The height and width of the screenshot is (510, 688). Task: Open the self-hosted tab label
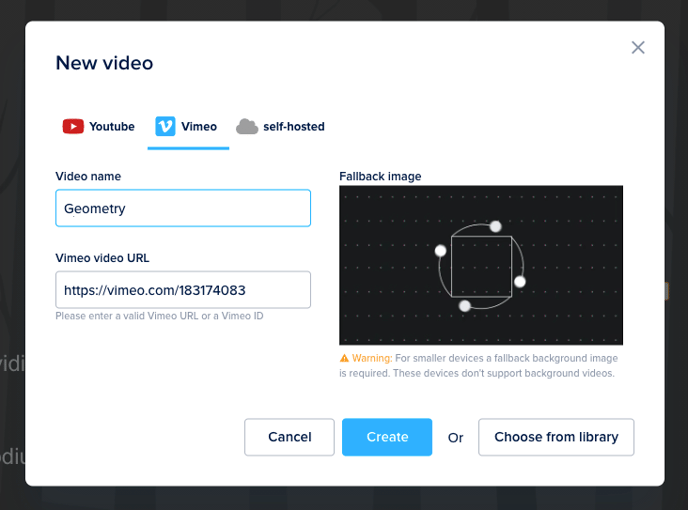coord(294,127)
